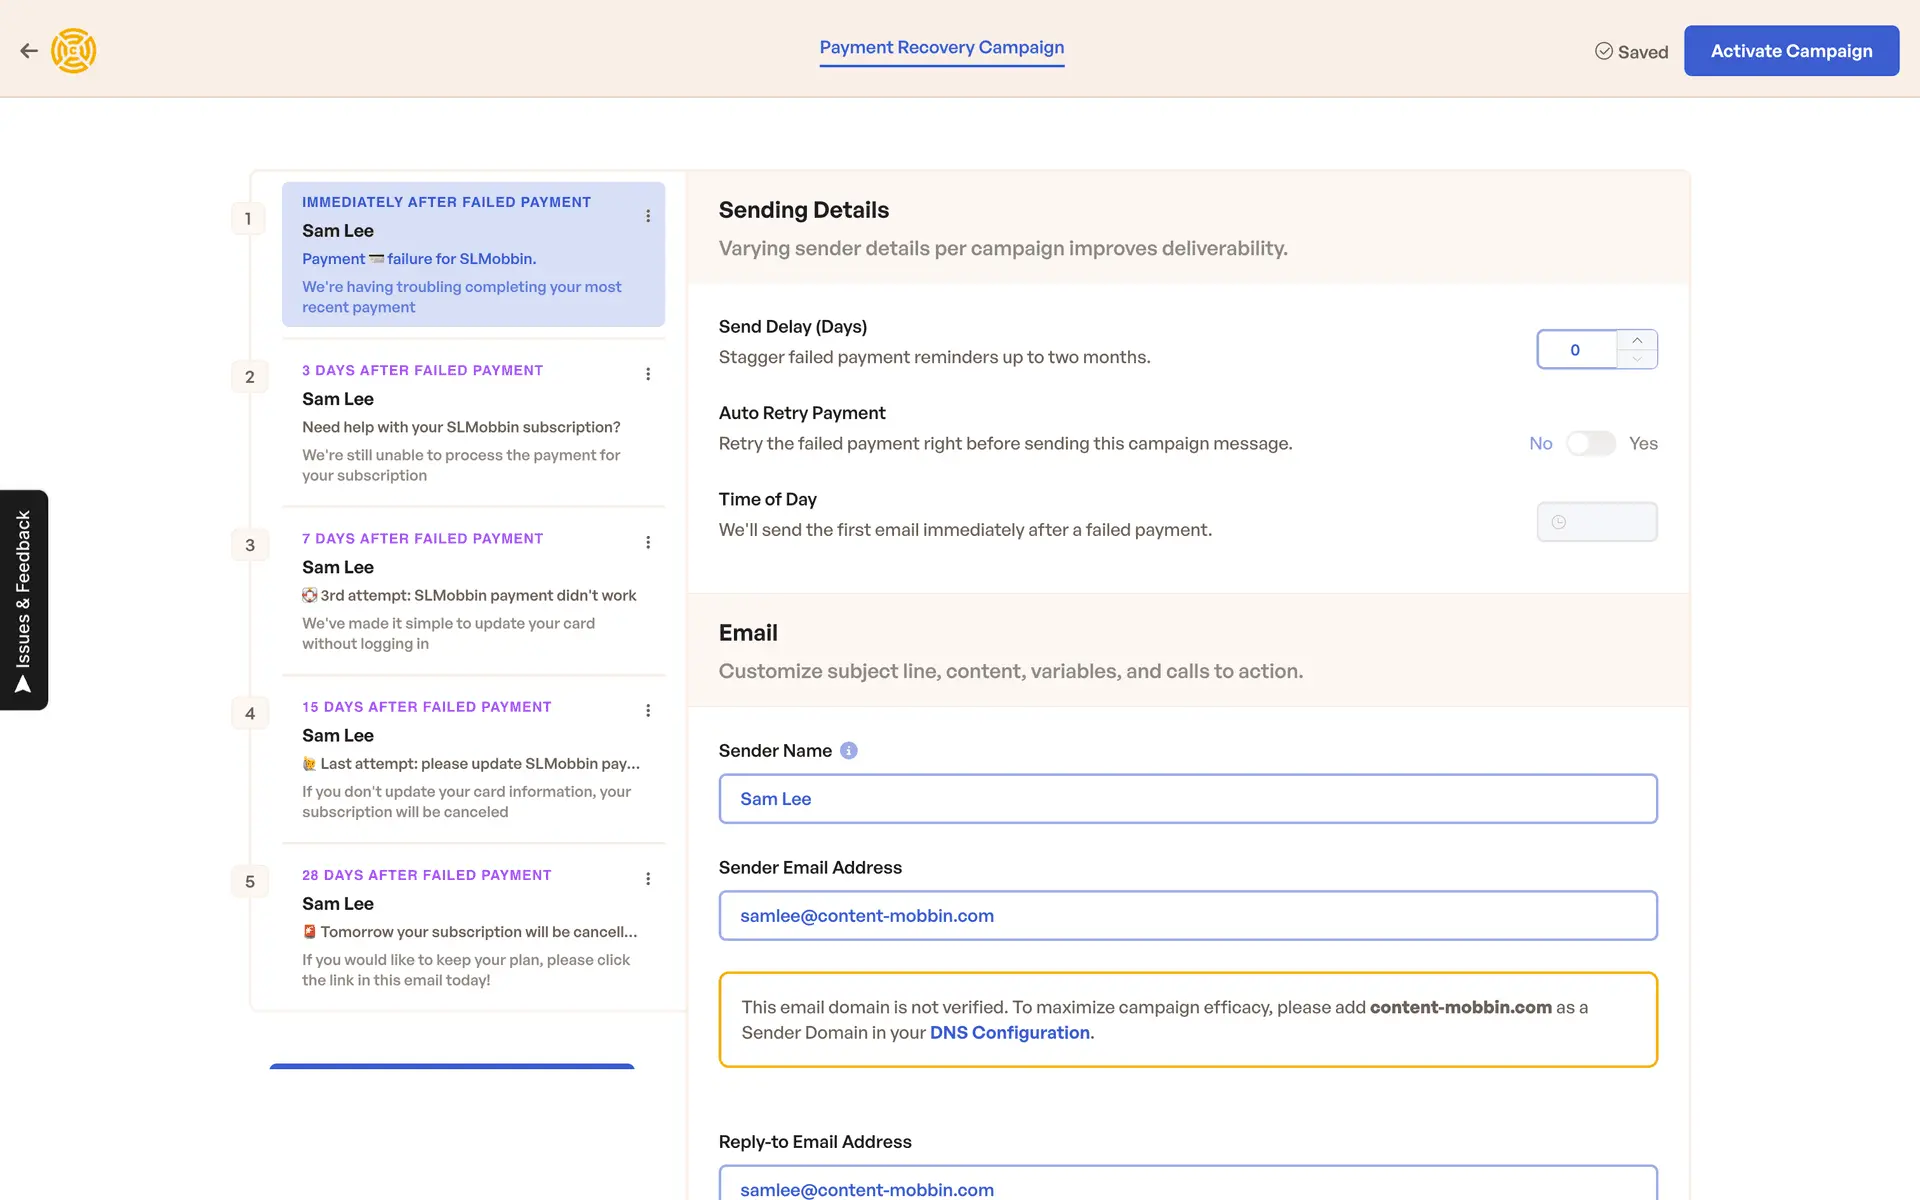Open kebab menu on 15 days email
The width and height of the screenshot is (1920, 1200).
point(648,710)
